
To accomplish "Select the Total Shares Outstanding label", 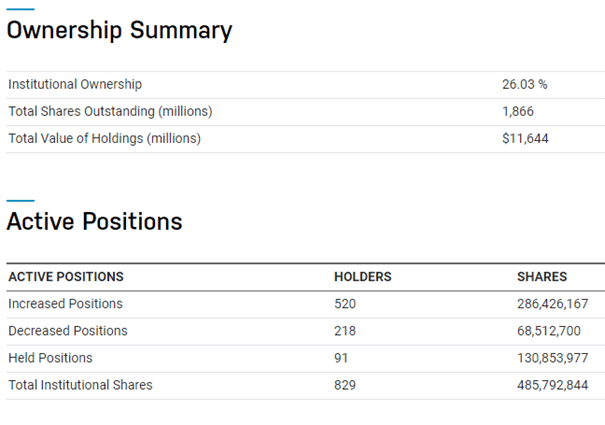I will [x=110, y=112].
